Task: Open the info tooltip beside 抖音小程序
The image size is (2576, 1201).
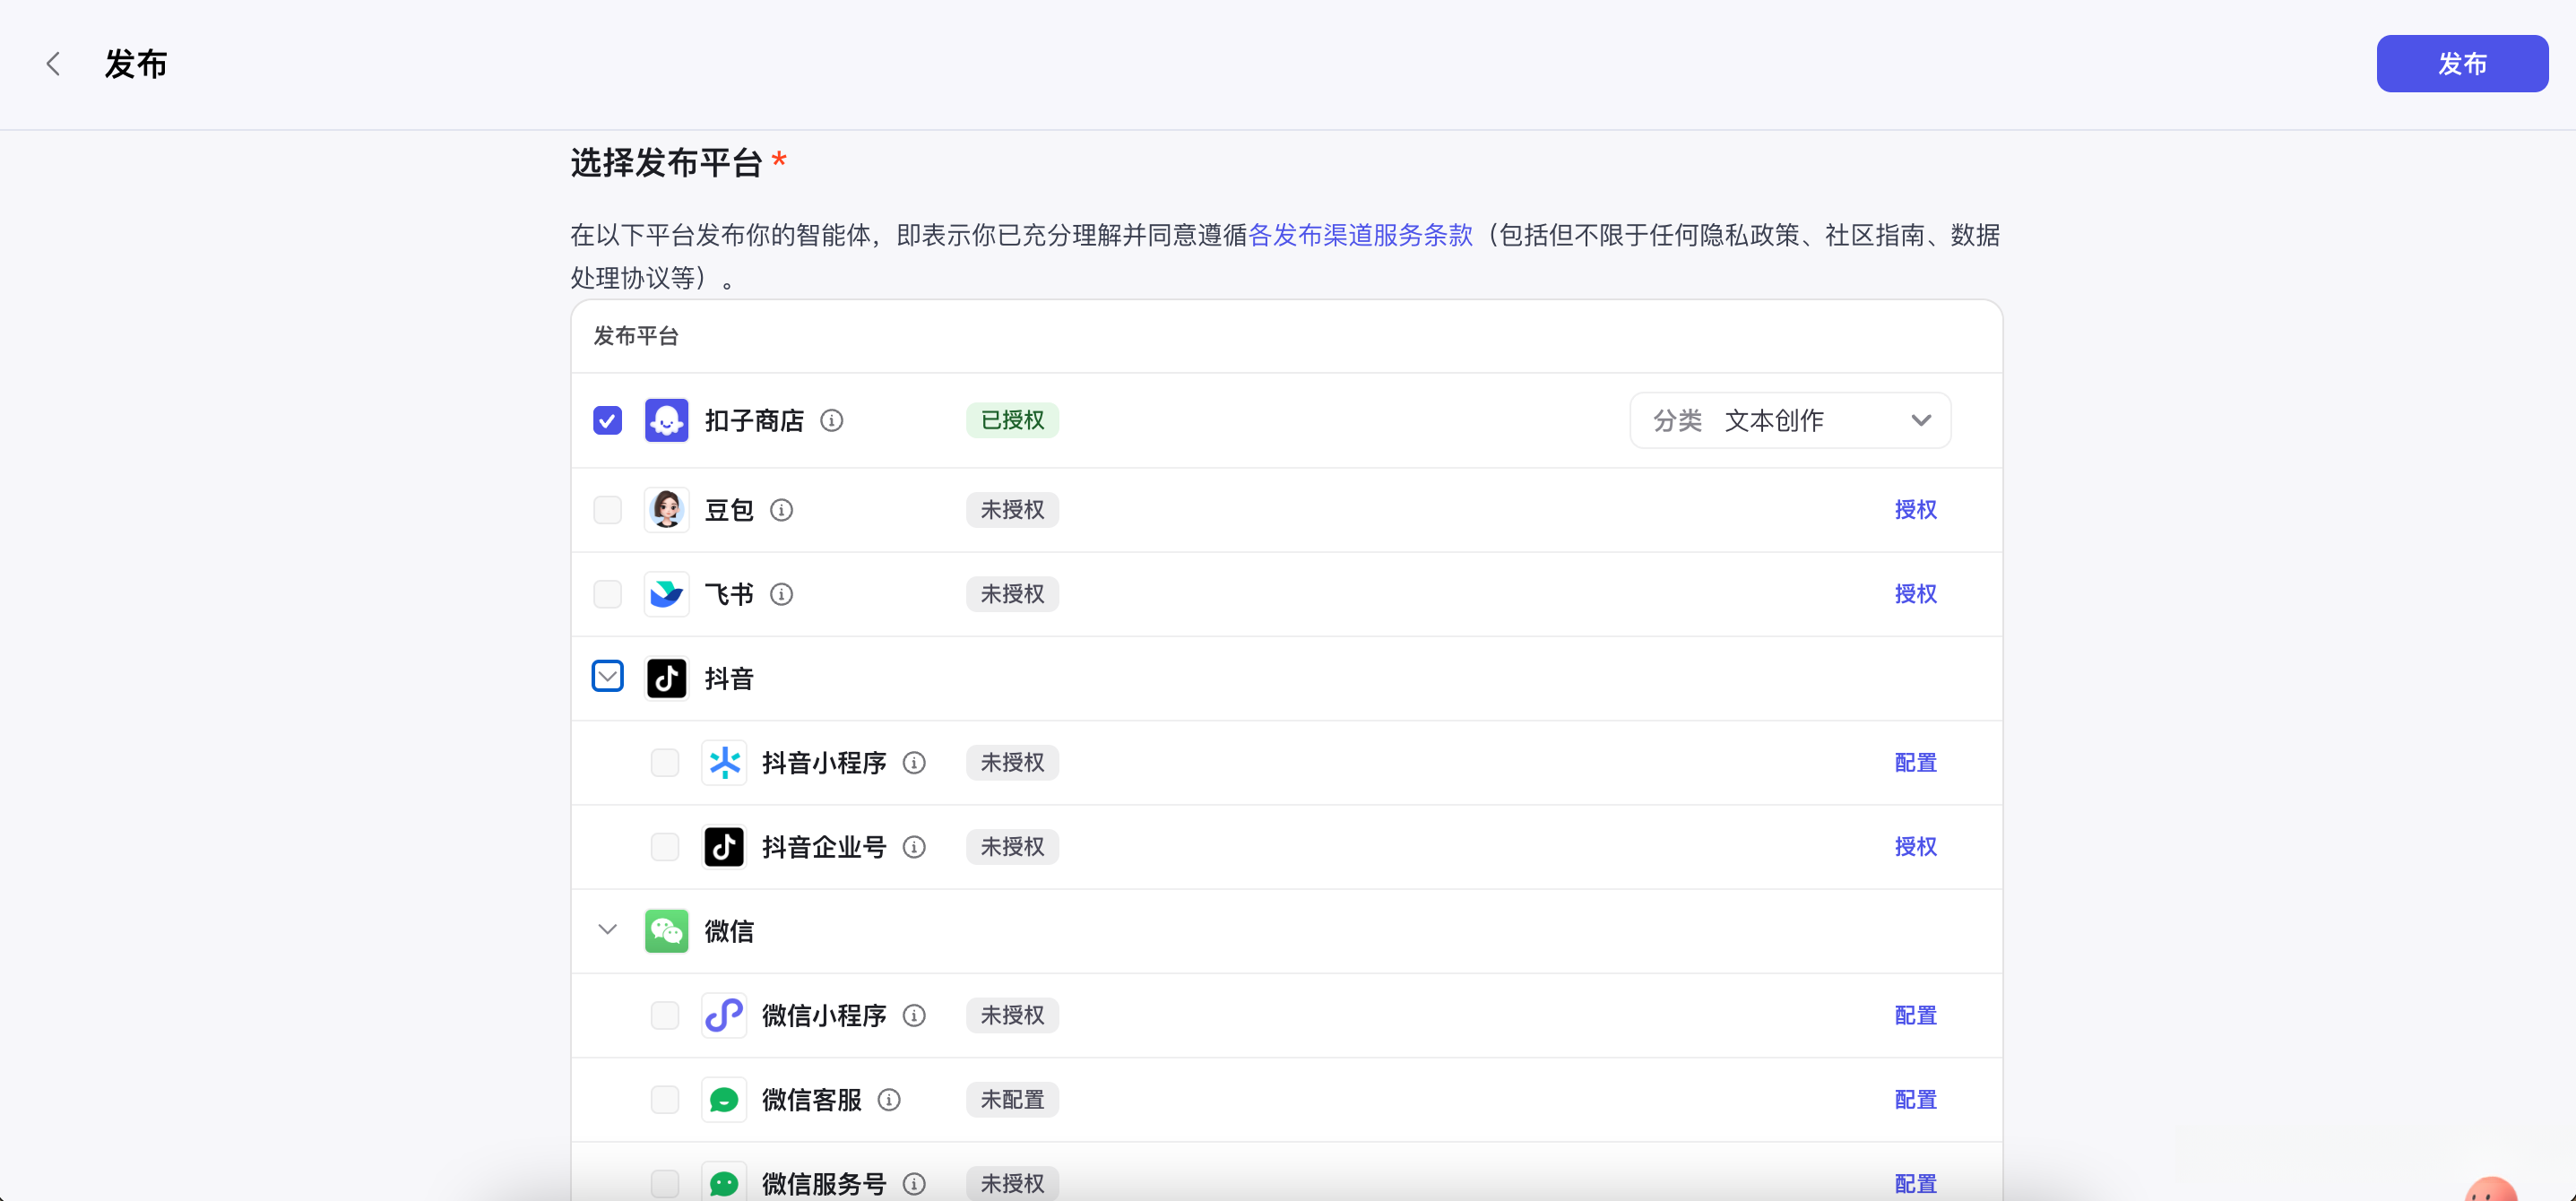Action: (914, 762)
